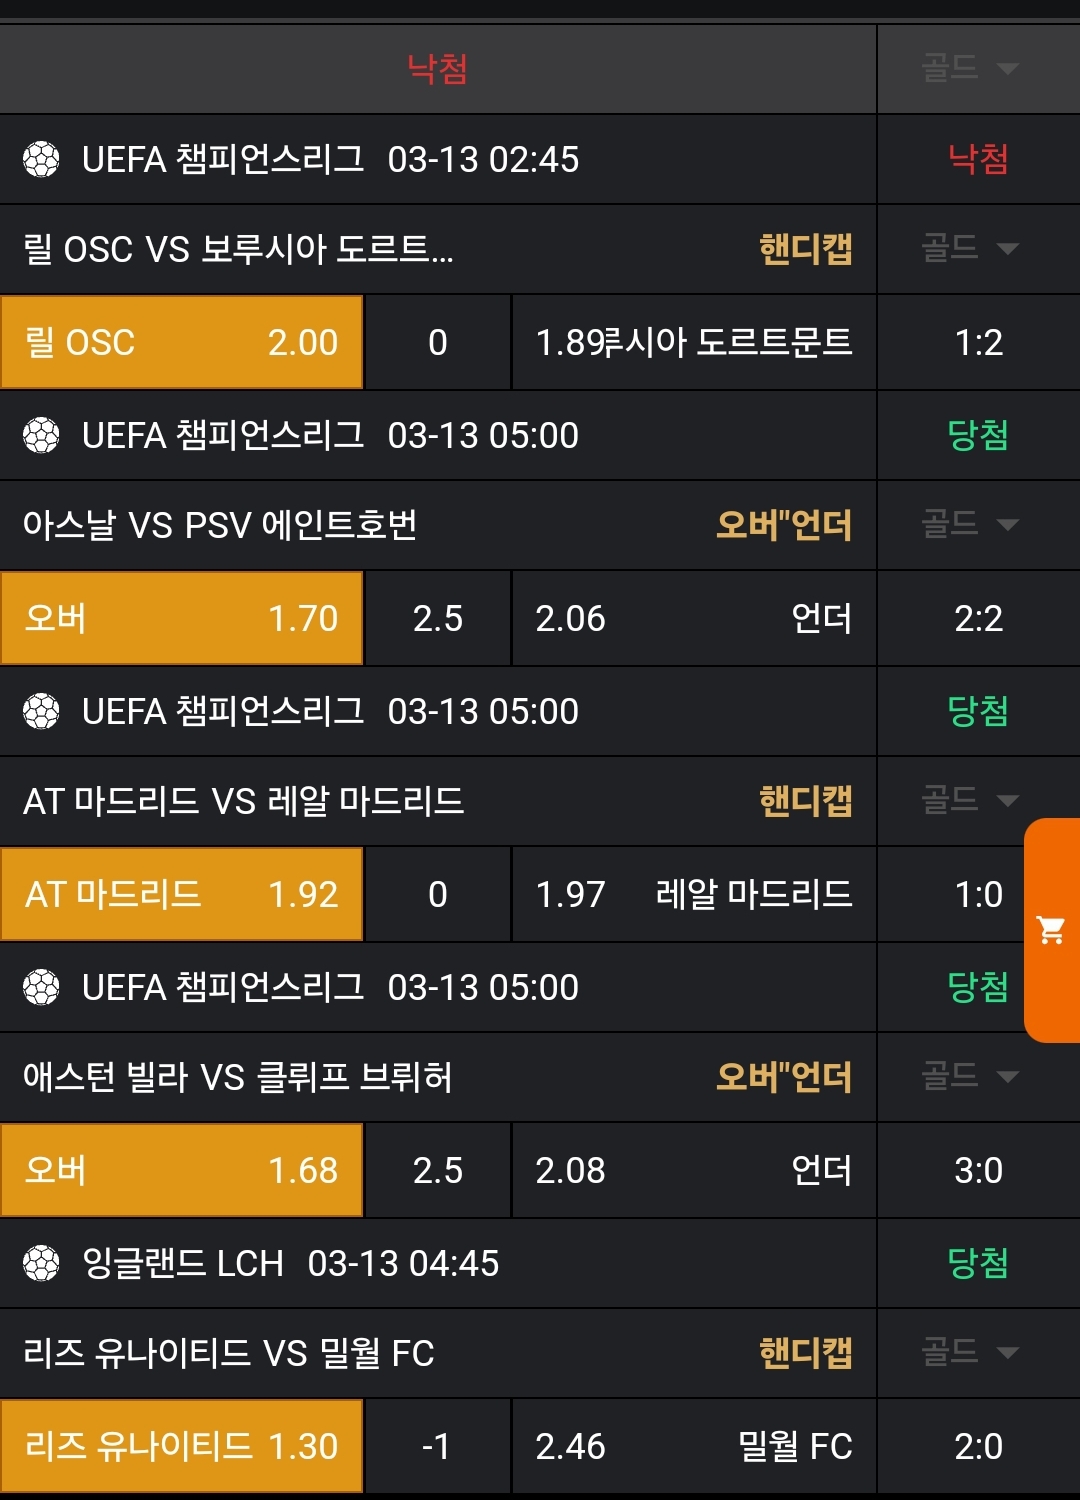1080x1500 pixels.
Task: Open the orange shopping cart tab
Action: click(1051, 930)
